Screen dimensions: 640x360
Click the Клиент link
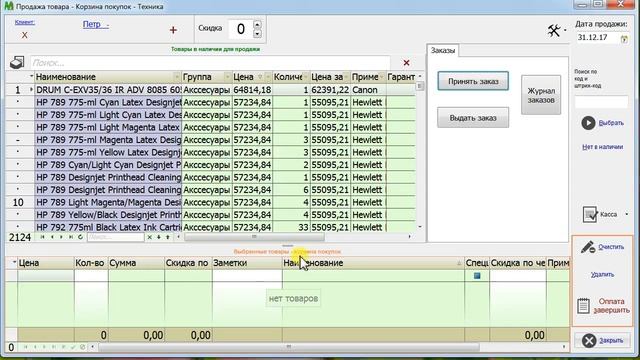click(24, 22)
